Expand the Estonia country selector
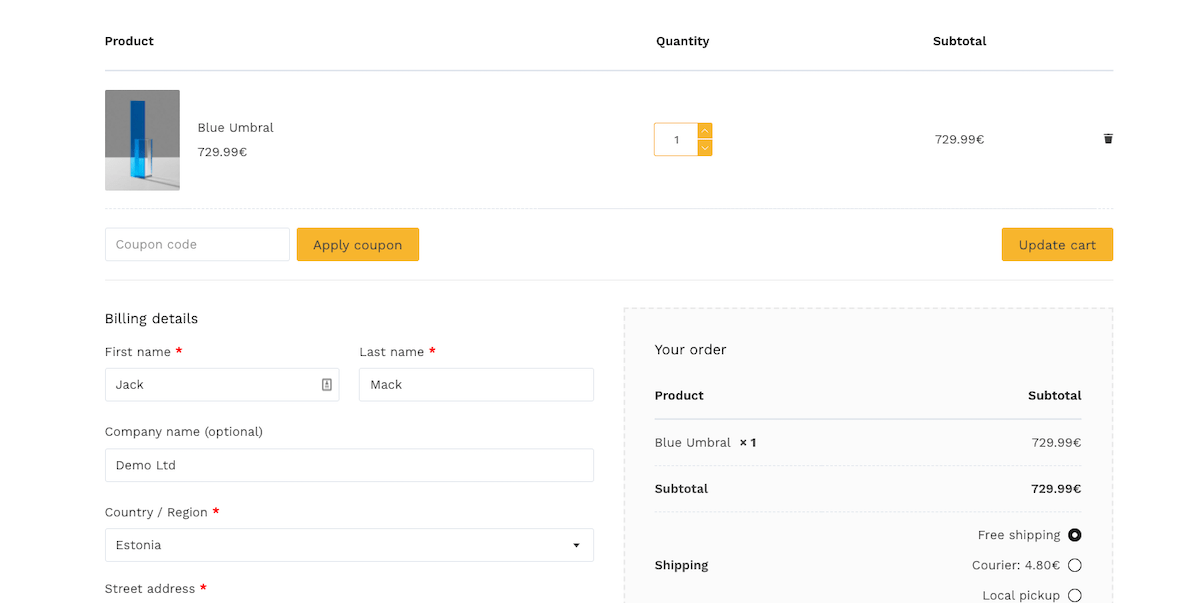Screen dimensions: 1200x603 pos(576,545)
